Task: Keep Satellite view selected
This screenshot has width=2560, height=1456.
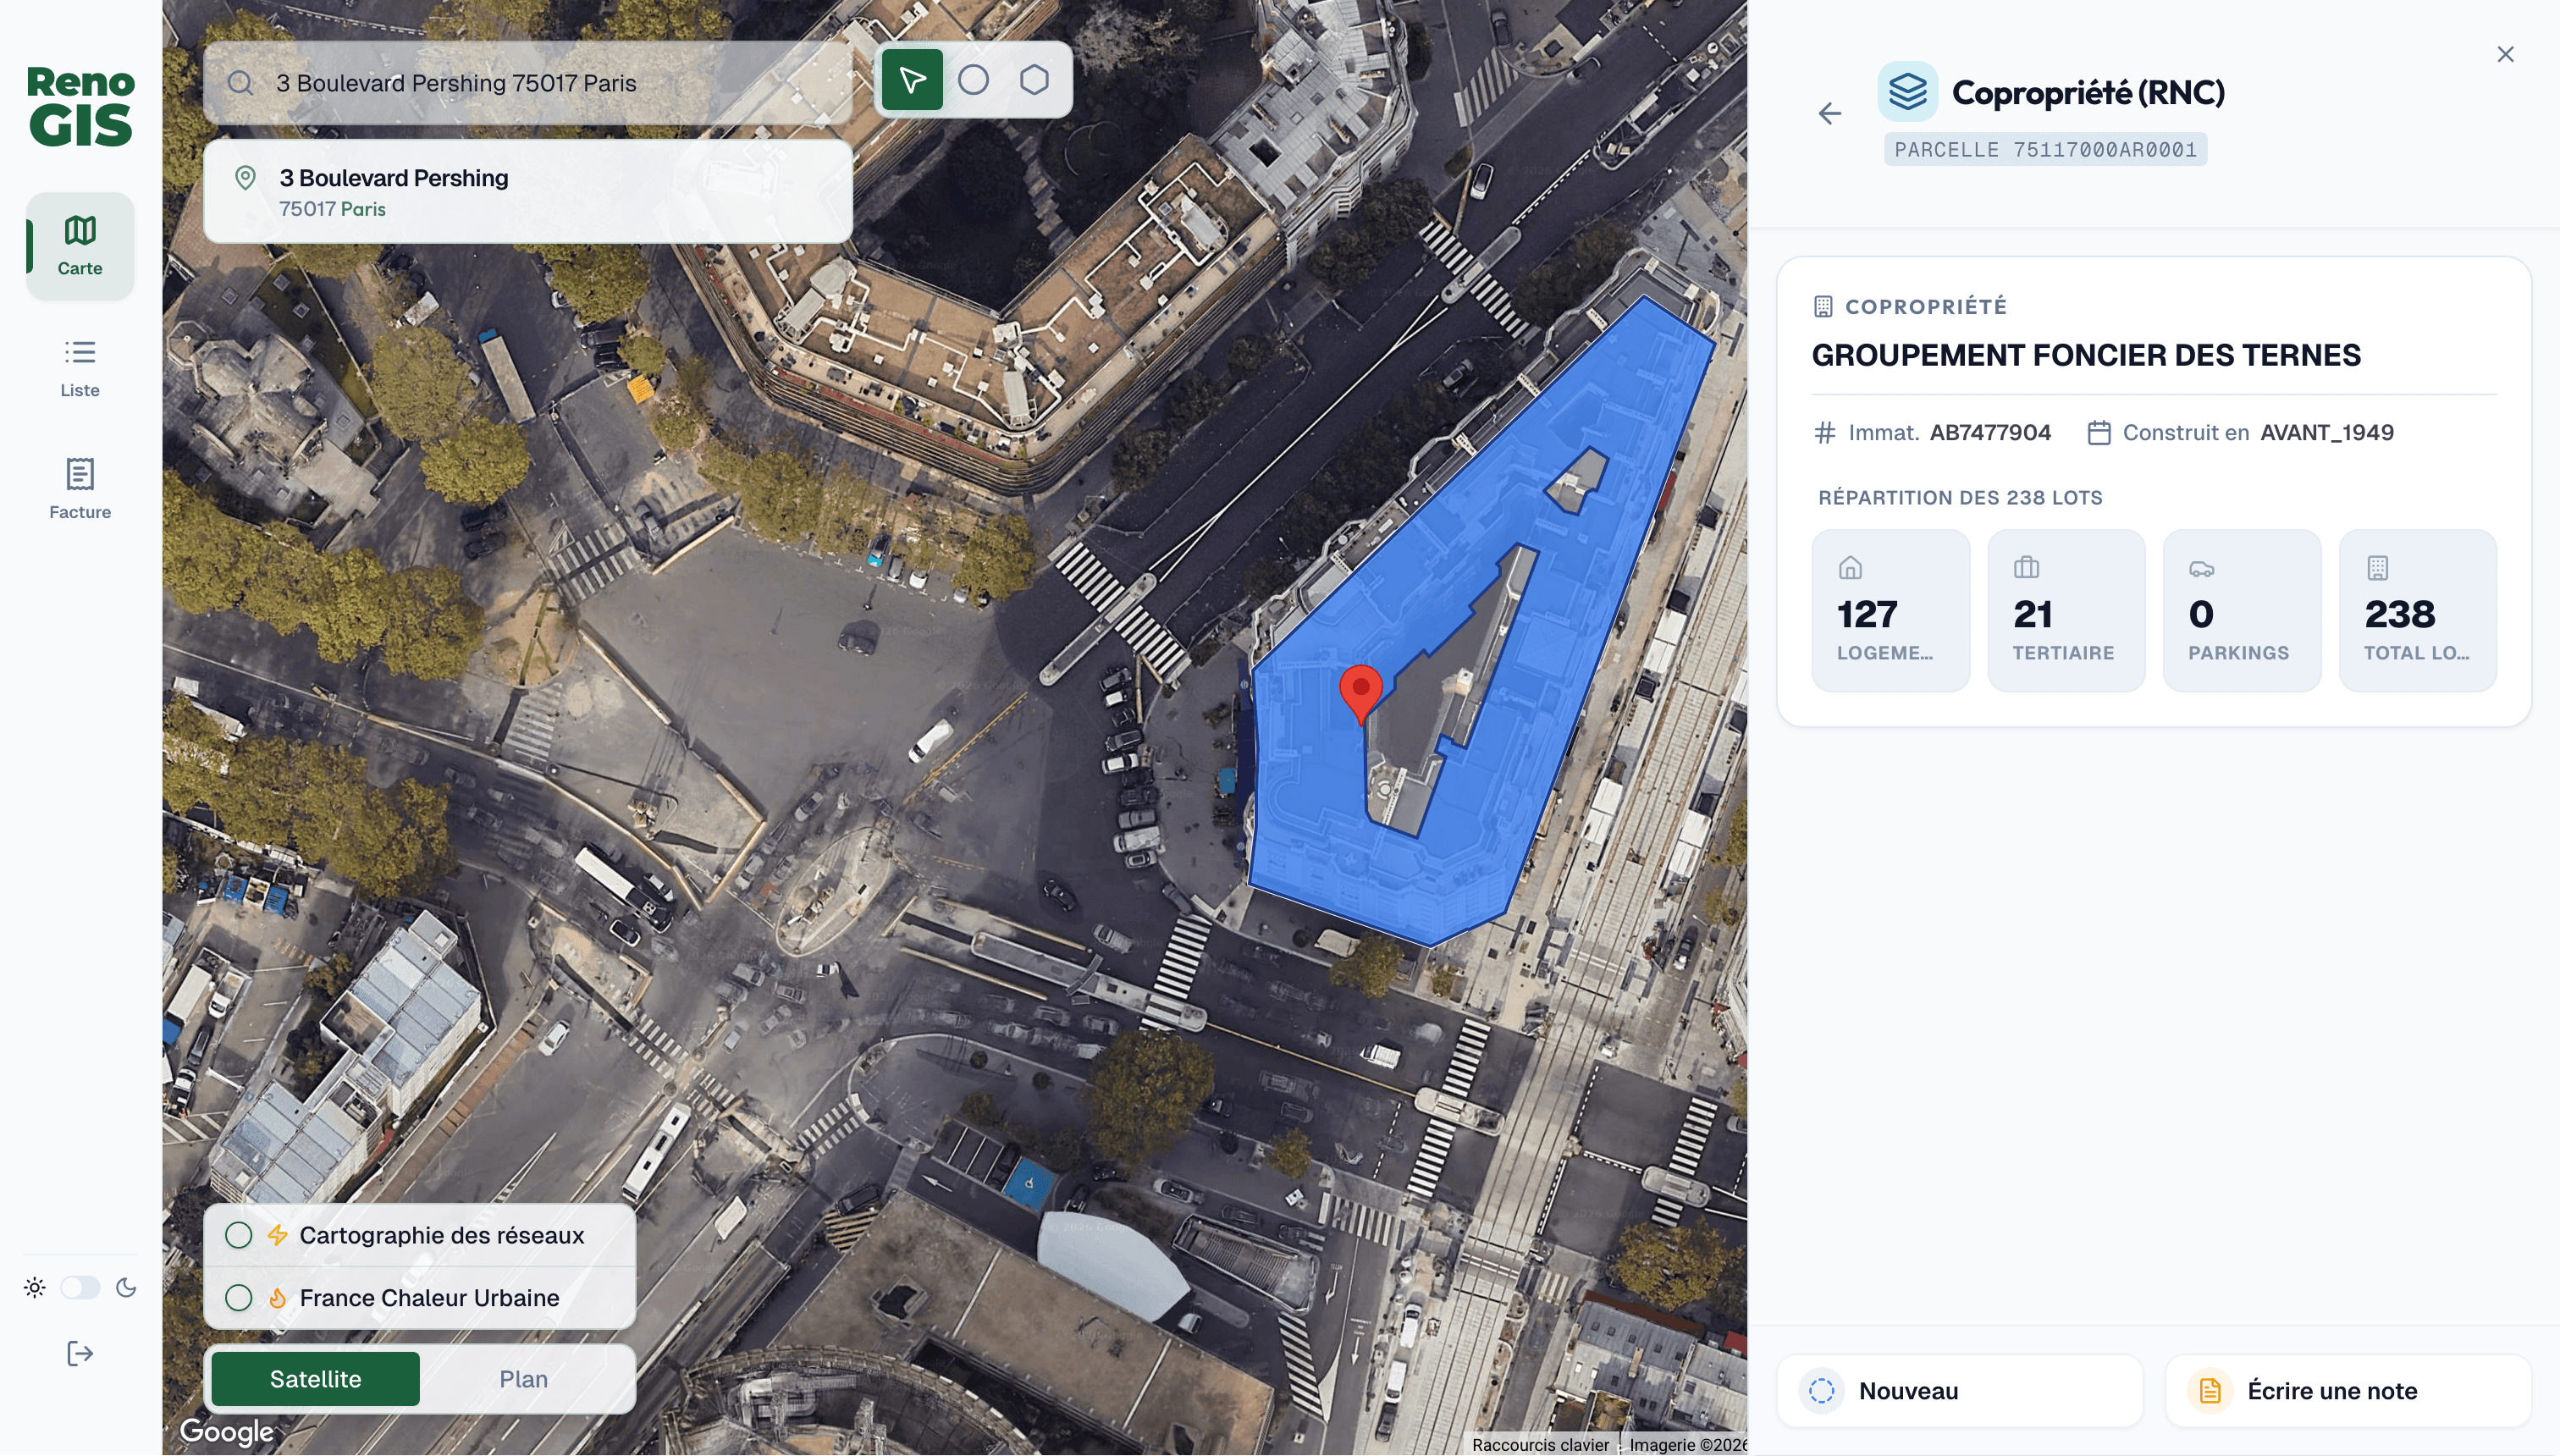Action: [x=315, y=1378]
